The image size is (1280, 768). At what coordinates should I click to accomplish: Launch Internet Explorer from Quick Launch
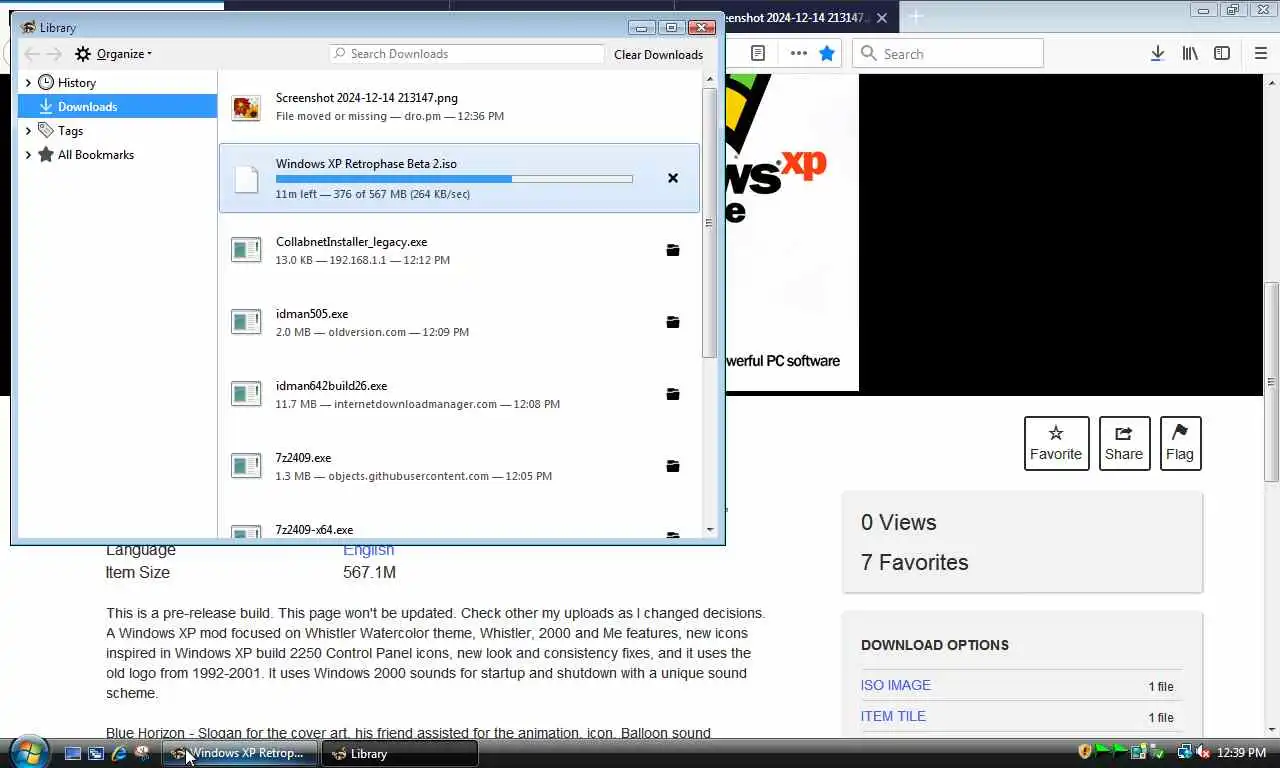tap(119, 753)
